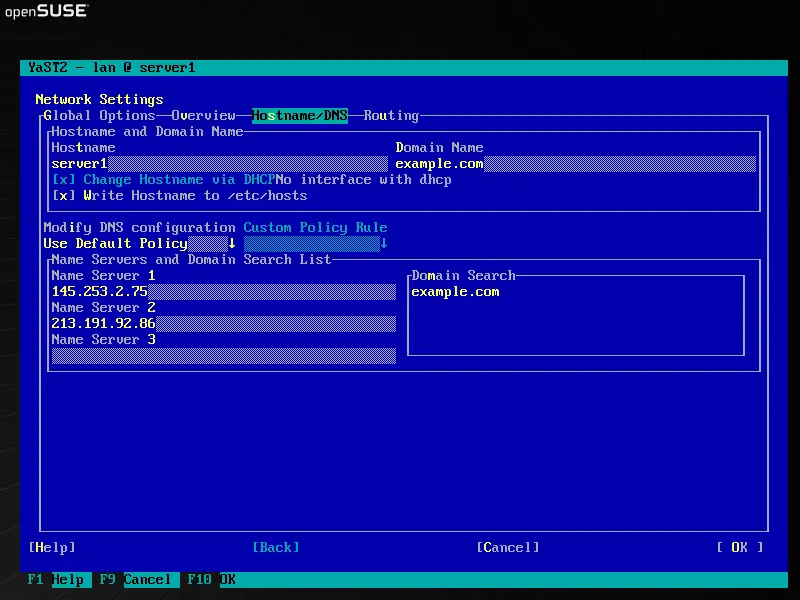The width and height of the screenshot is (800, 600).
Task: Toggle Write Hostname to /etc/hosts checkbox
Action: coord(180,196)
